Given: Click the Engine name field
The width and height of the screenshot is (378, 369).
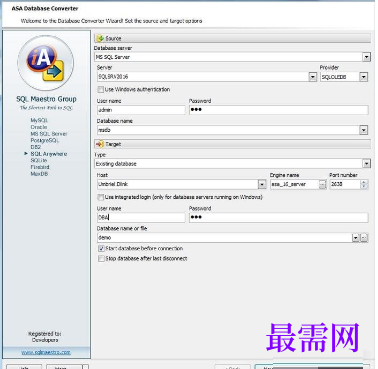Looking at the screenshot, I should [x=294, y=184].
